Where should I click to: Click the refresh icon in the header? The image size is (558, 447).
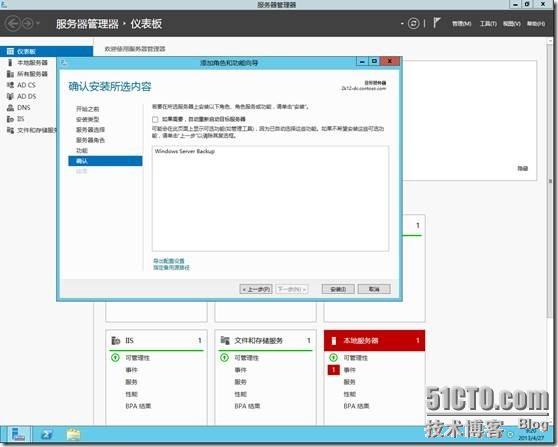tap(413, 23)
